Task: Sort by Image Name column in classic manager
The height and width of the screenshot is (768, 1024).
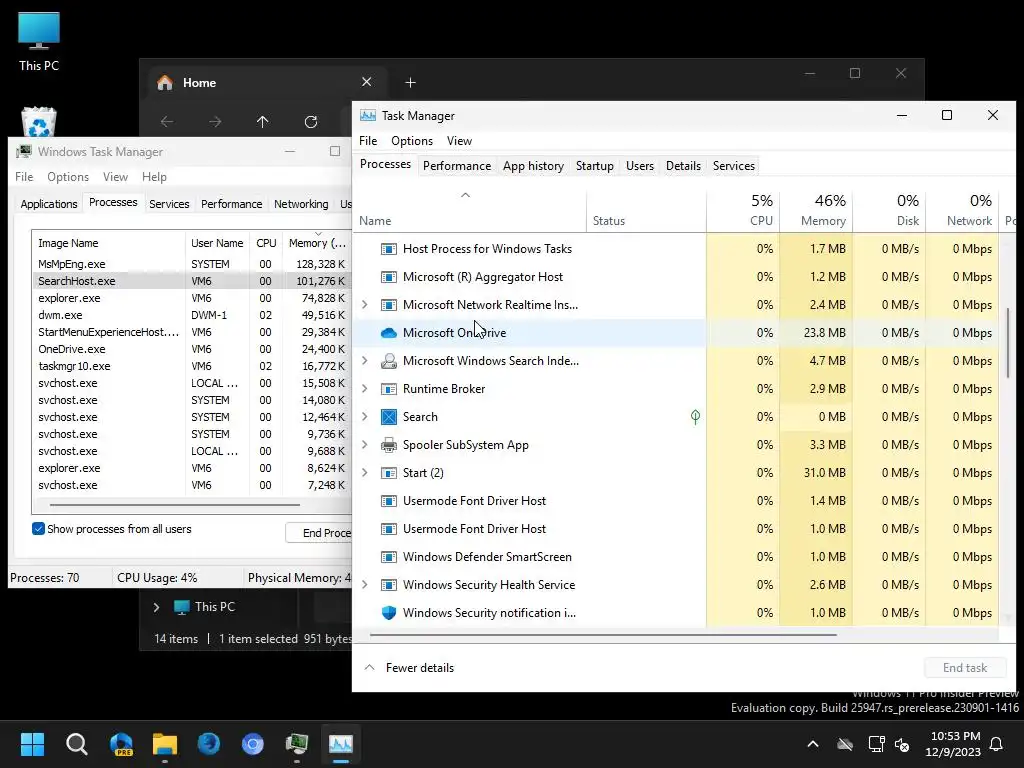Action: [x=108, y=243]
